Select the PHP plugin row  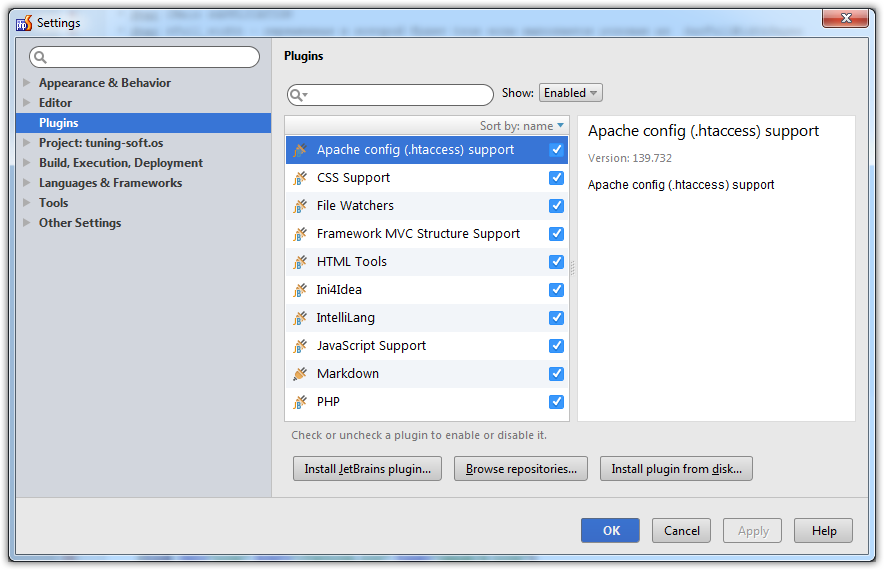tap(427, 402)
